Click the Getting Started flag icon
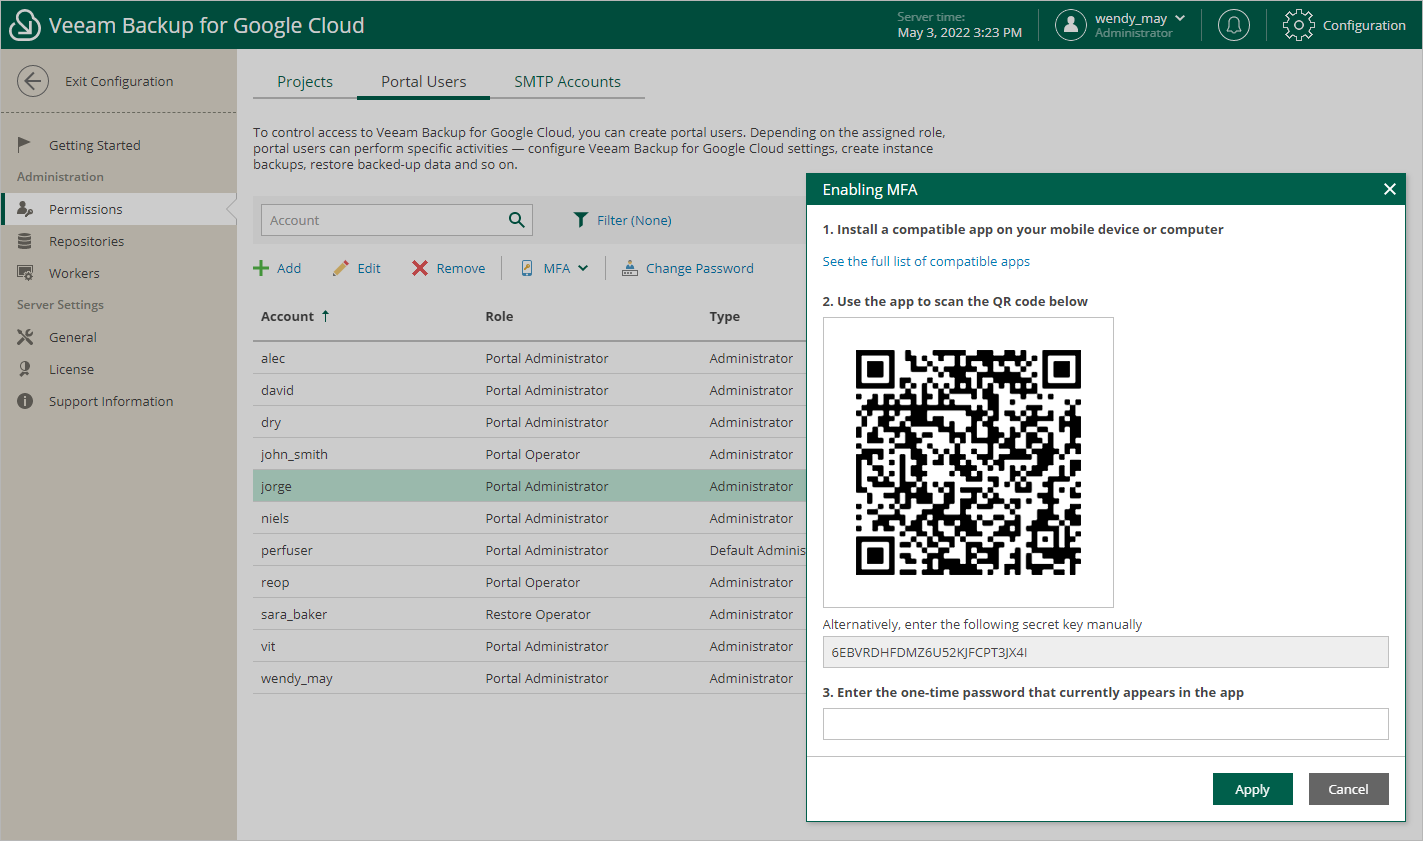Viewport: 1423px width, 841px height. pyautogui.click(x=25, y=145)
